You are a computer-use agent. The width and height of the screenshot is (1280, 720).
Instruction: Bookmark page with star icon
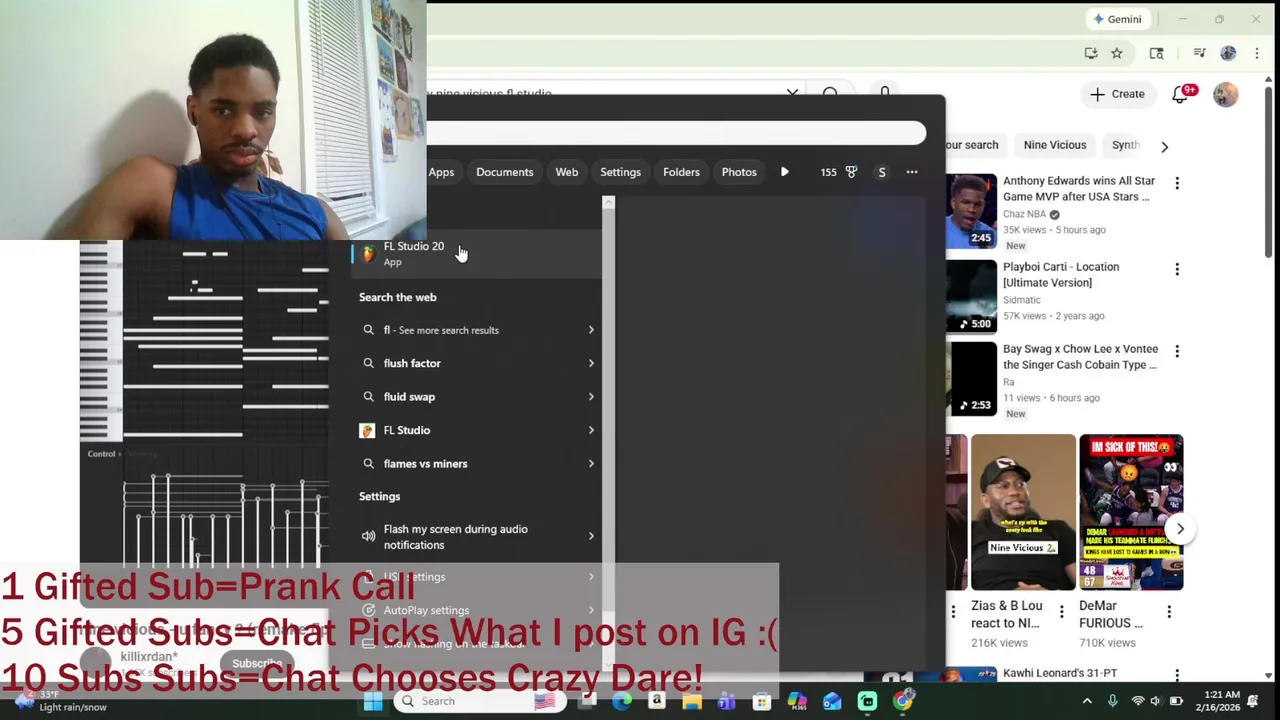(1117, 53)
